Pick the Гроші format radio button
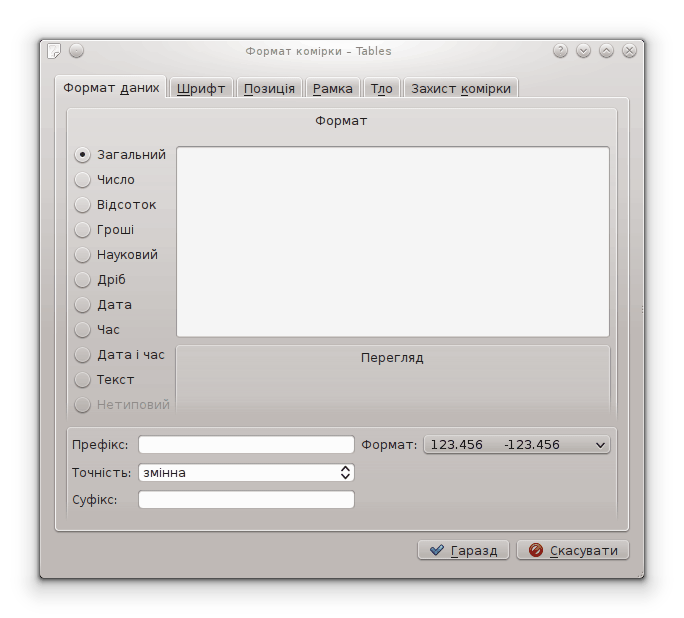Viewport: 684px width, 618px height. click(83, 230)
